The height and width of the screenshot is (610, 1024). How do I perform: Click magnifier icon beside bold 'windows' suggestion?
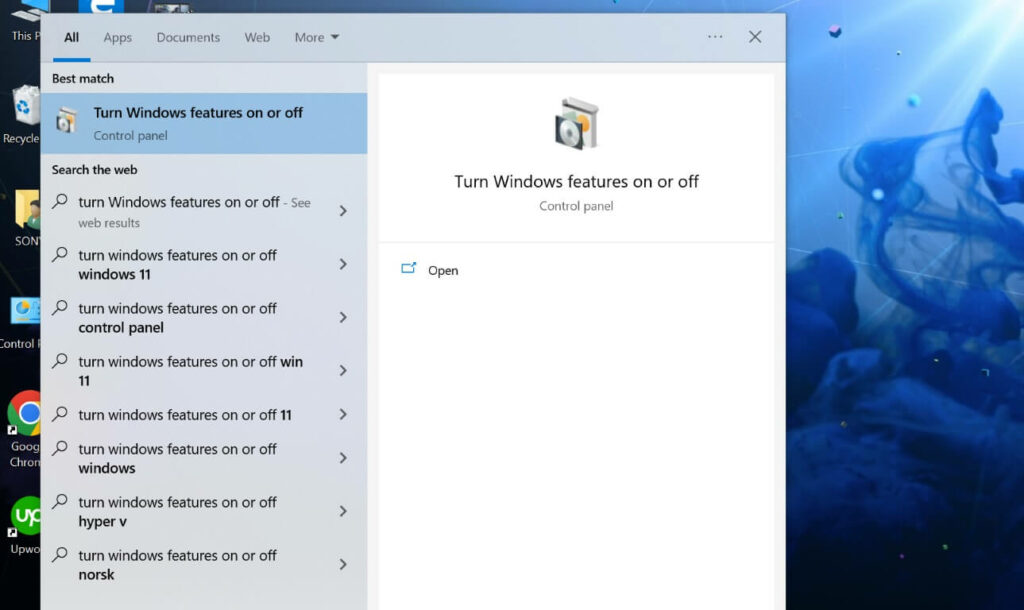pyautogui.click(x=60, y=448)
